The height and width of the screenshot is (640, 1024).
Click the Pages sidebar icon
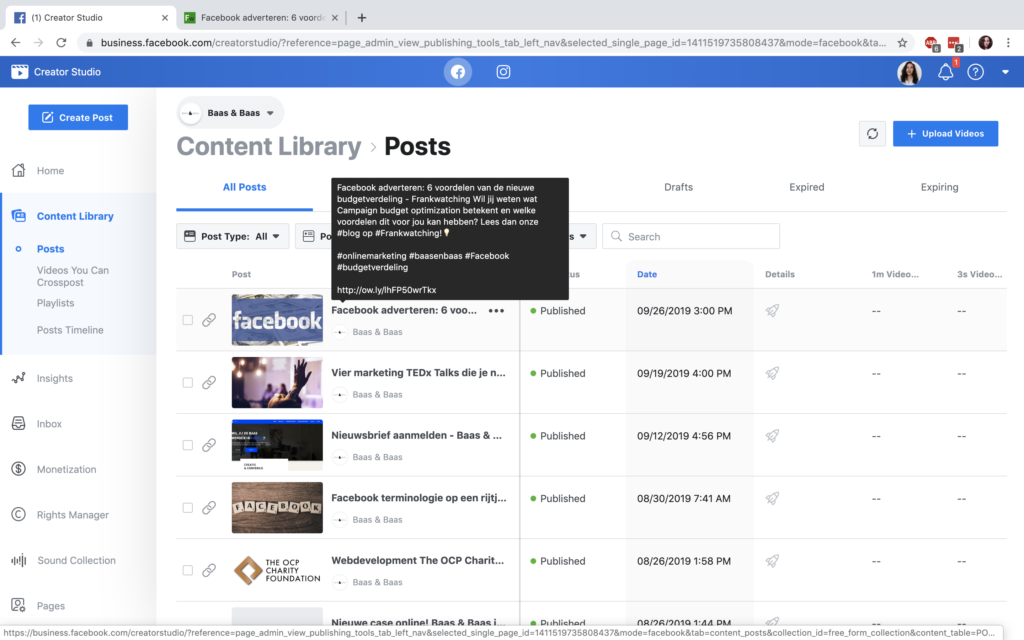click(18, 605)
